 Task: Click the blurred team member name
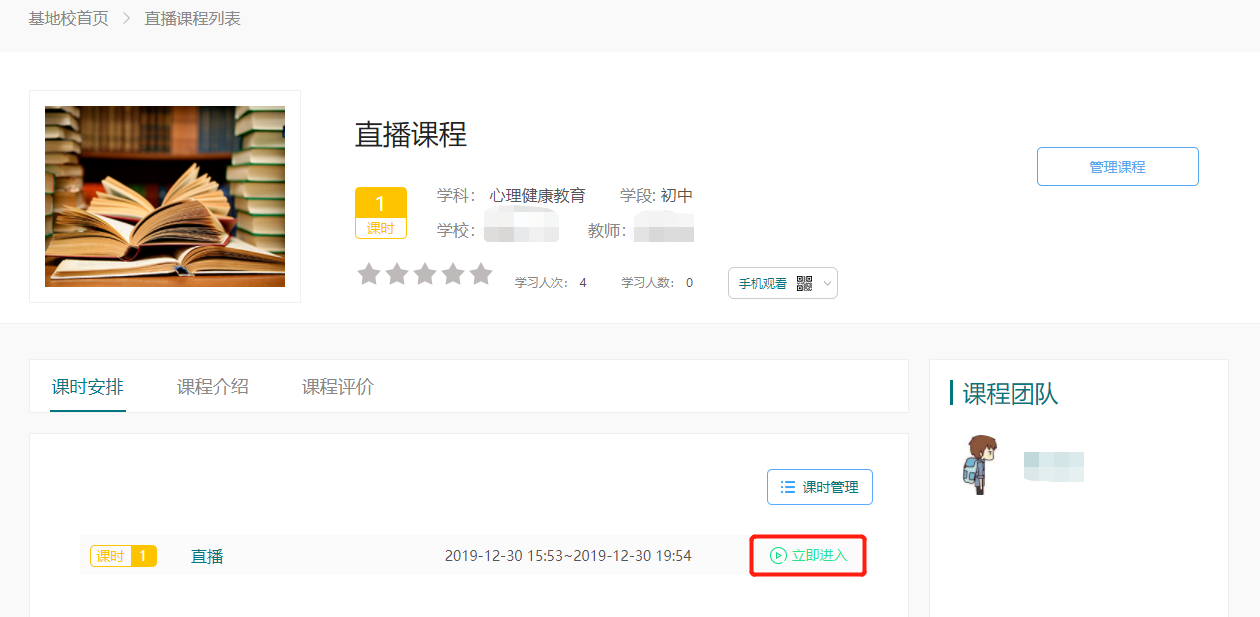(x=1054, y=466)
